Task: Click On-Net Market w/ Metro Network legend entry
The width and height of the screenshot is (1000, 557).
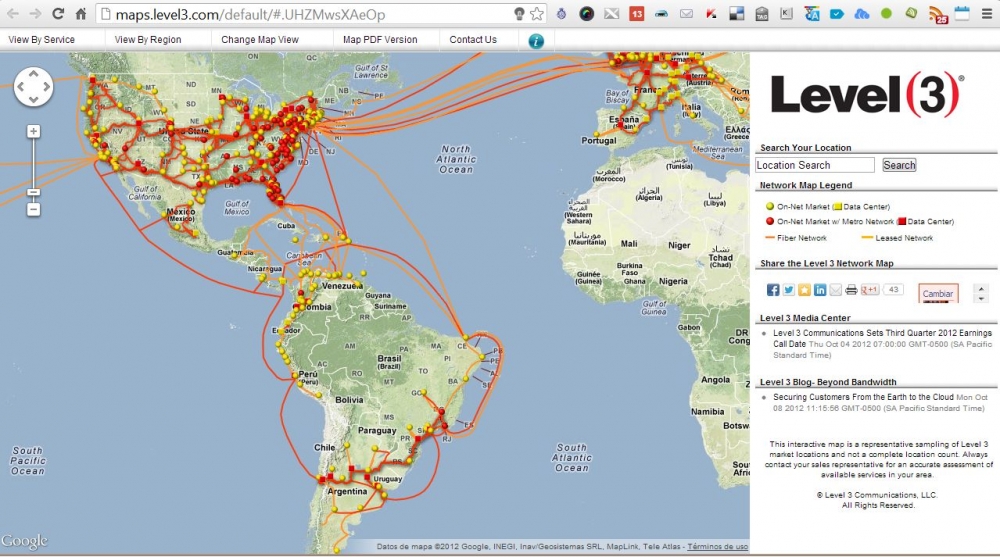Action: (x=860, y=221)
